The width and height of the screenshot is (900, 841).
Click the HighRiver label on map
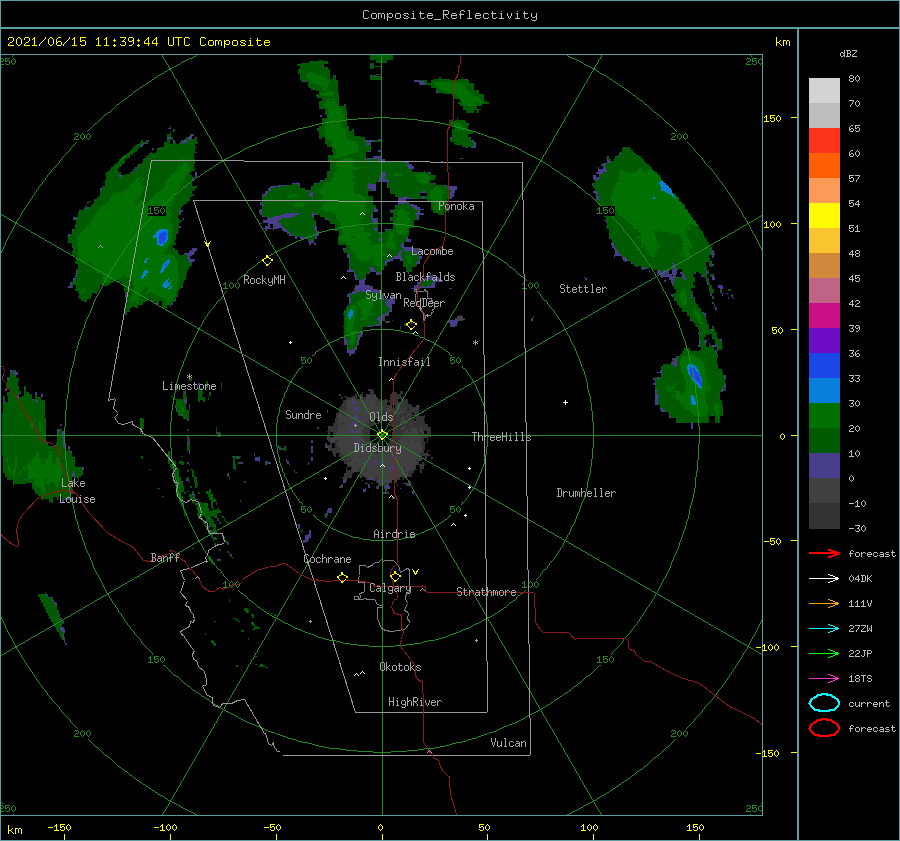[x=415, y=702]
